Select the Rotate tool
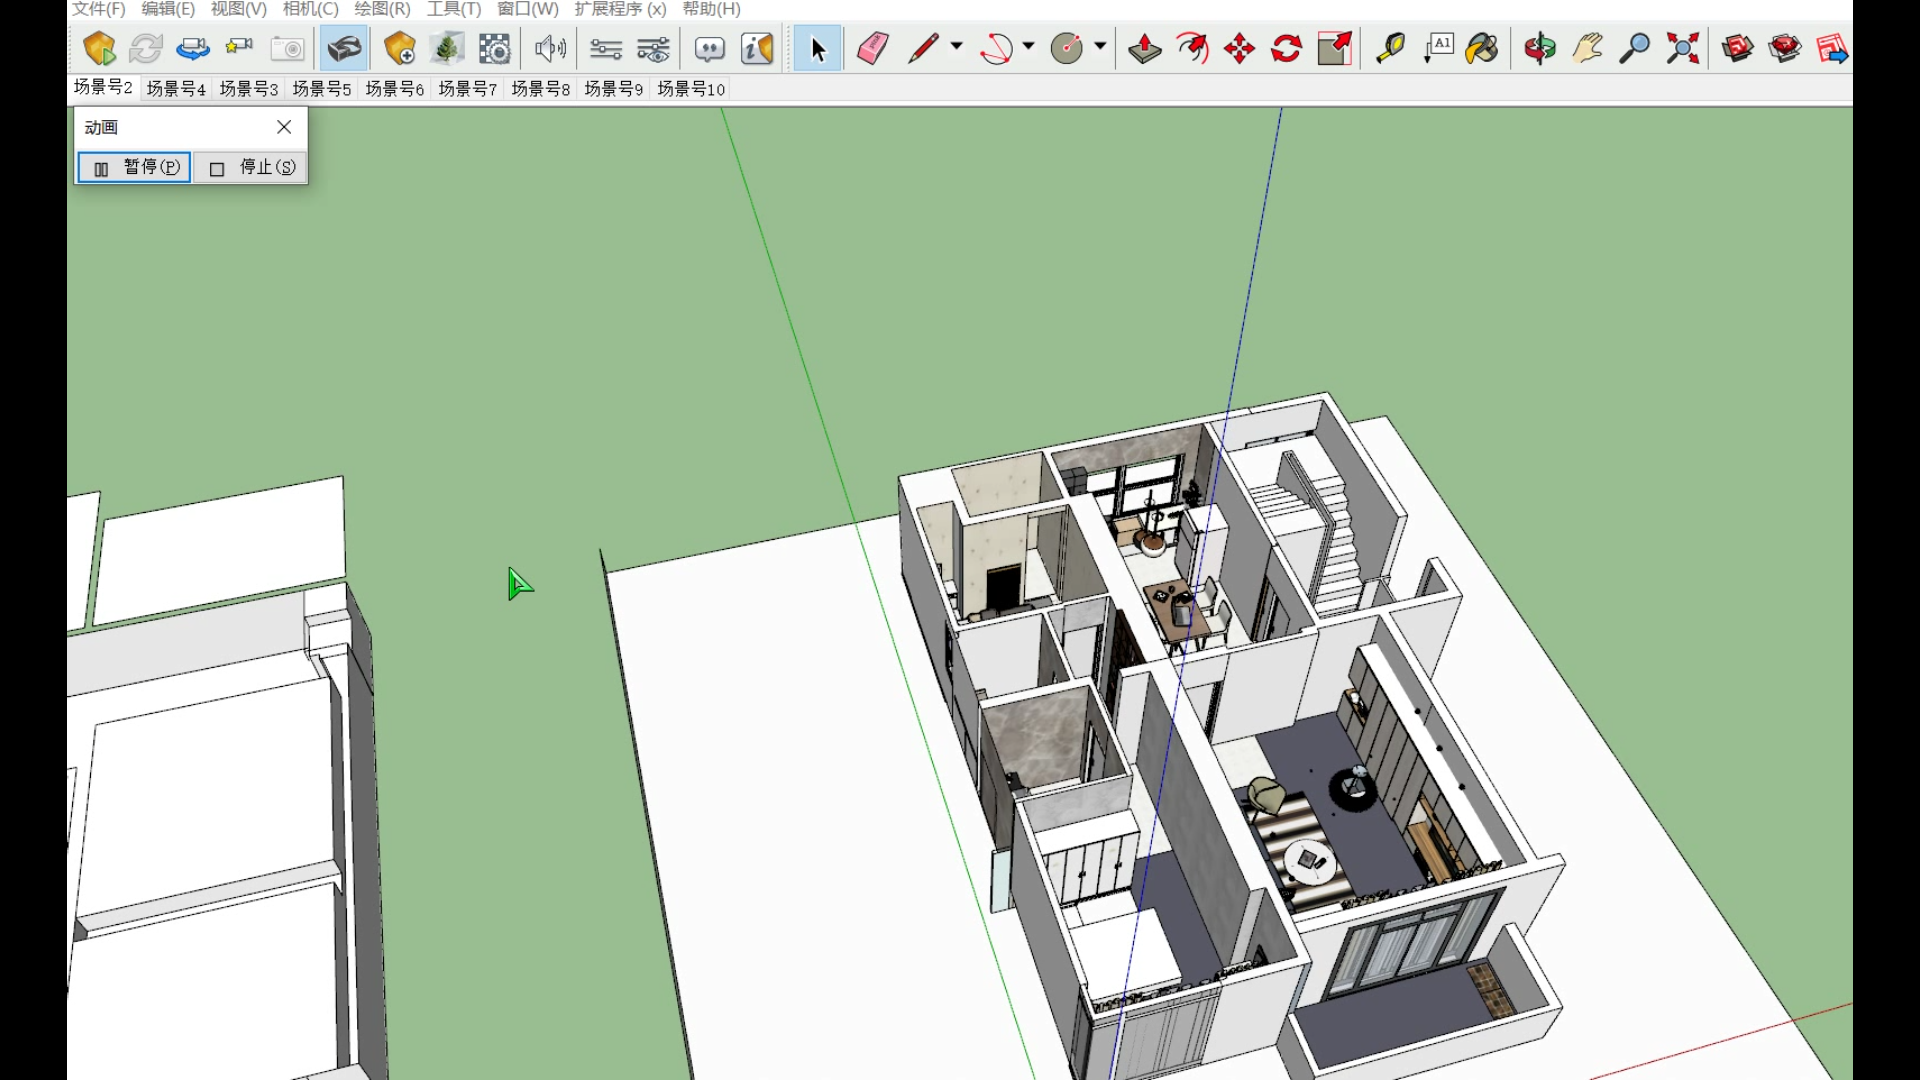This screenshot has height=1080, width=1920. click(1287, 48)
